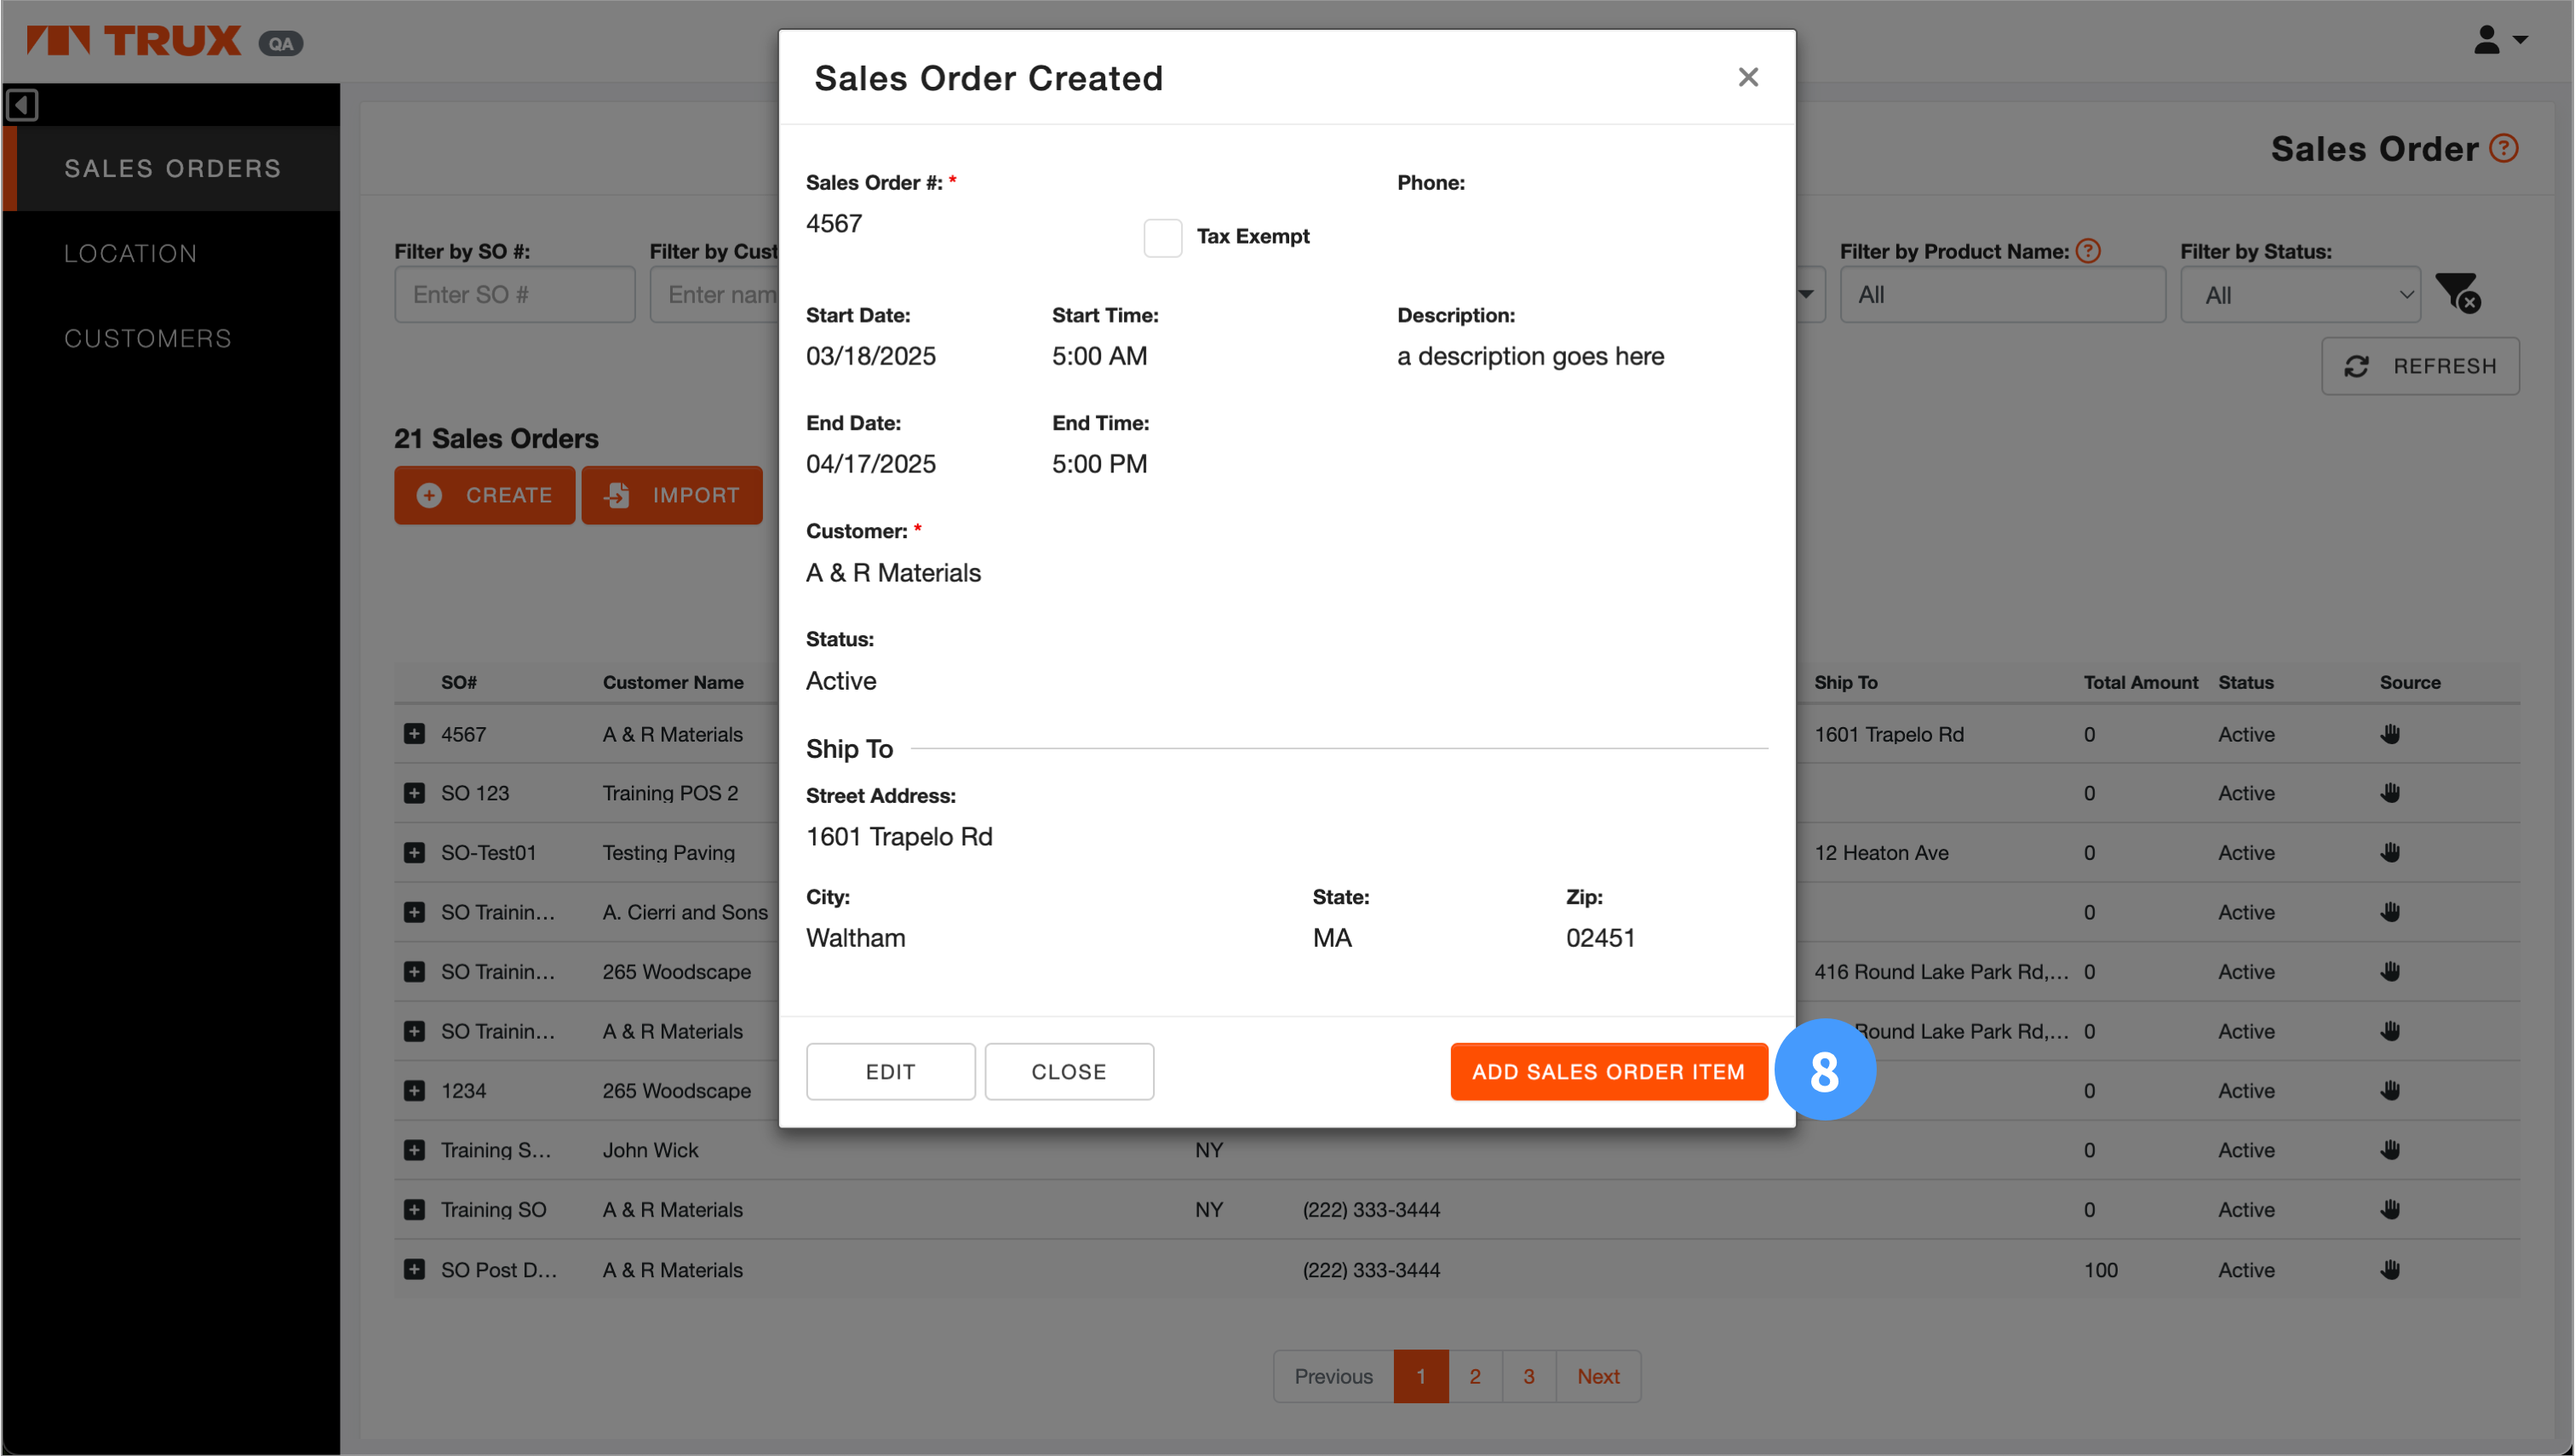Open the Filter by Status dropdown
The width and height of the screenshot is (2575, 1456).
(2299, 295)
